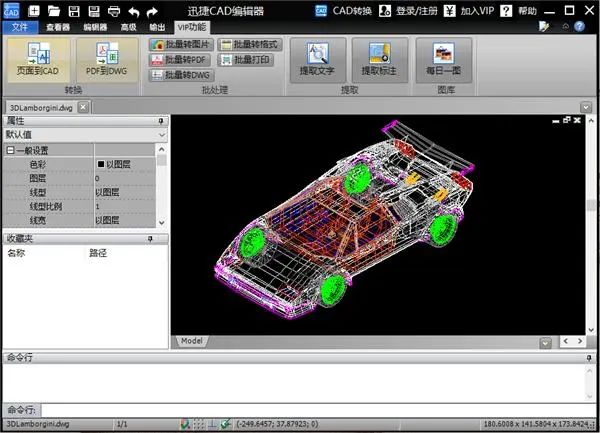600x433 pixels.
Task: Open a file with the folder icon
Action: click(x=54, y=11)
